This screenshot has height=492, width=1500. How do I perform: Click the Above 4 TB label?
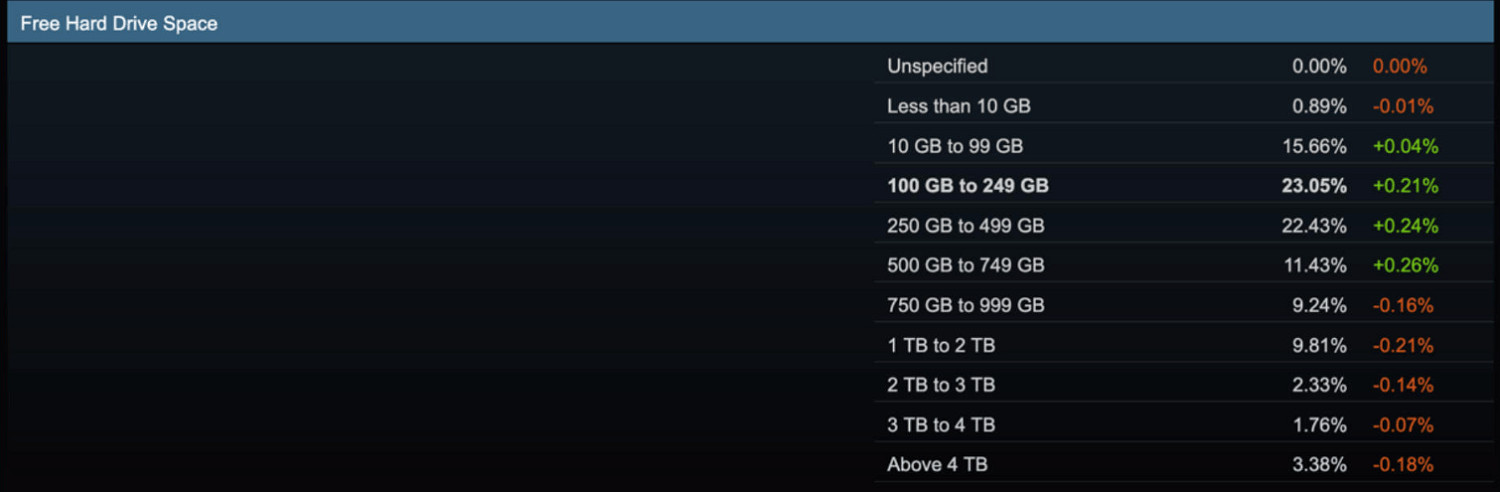pyautogui.click(x=937, y=465)
